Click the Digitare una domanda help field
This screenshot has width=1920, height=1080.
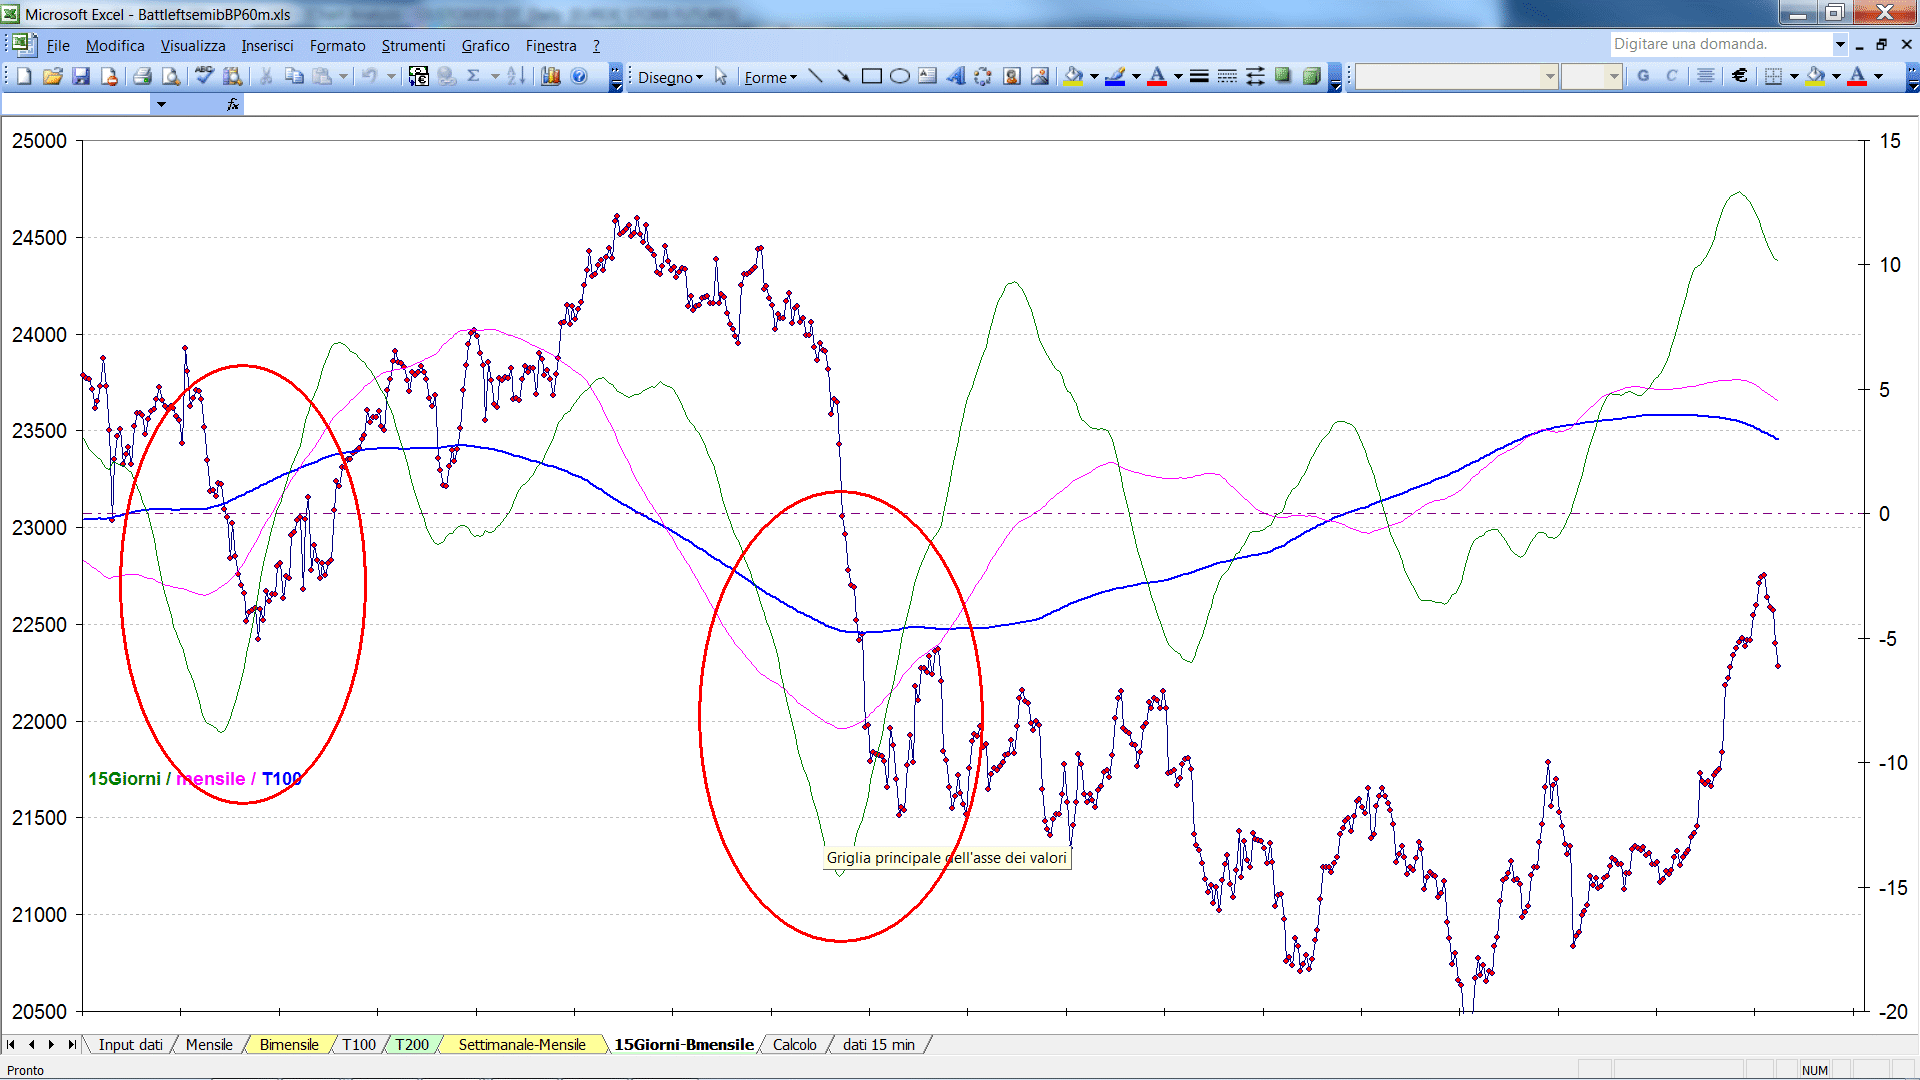tap(1720, 44)
